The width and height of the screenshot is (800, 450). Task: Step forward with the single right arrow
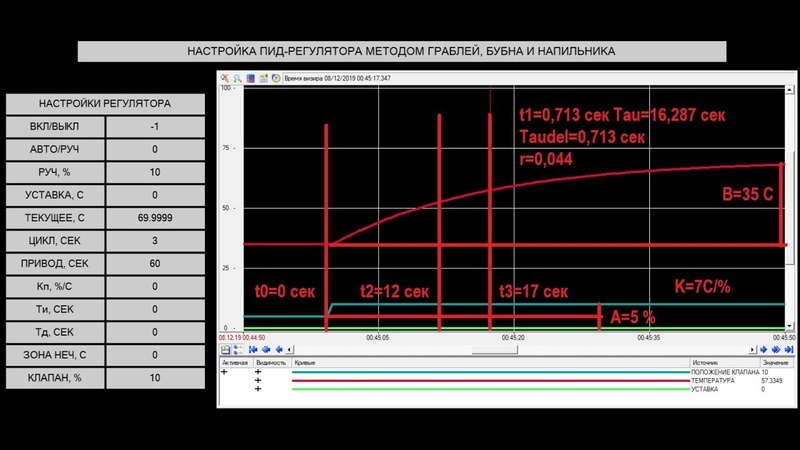(764, 349)
